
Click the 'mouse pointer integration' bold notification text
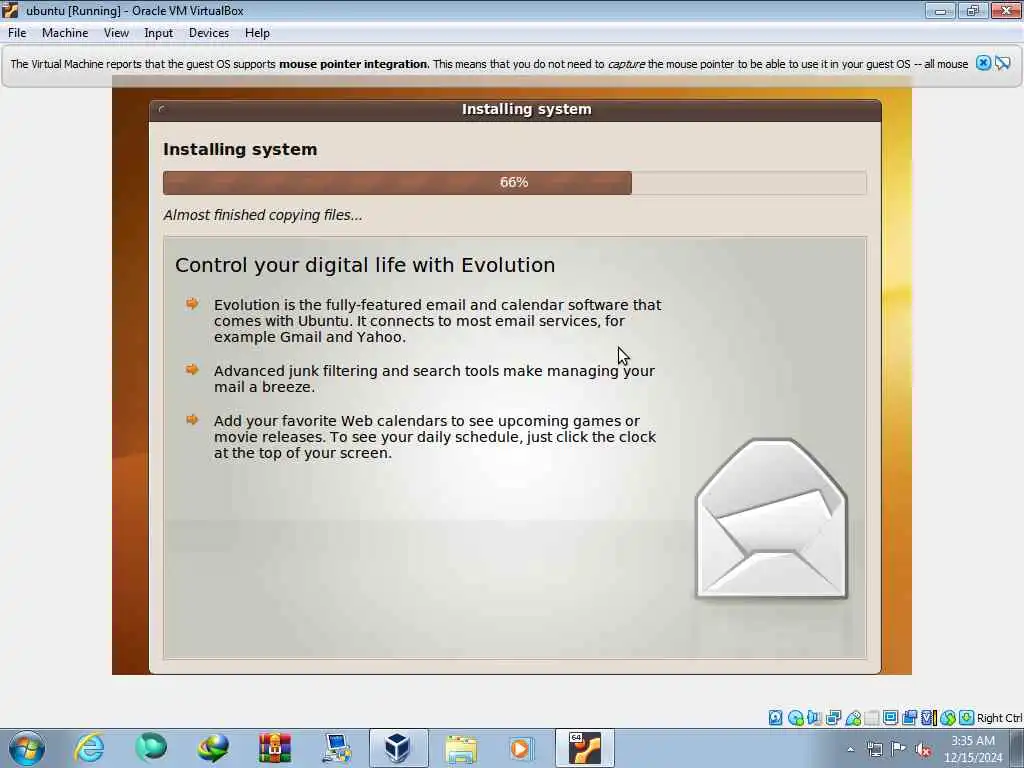coord(354,64)
